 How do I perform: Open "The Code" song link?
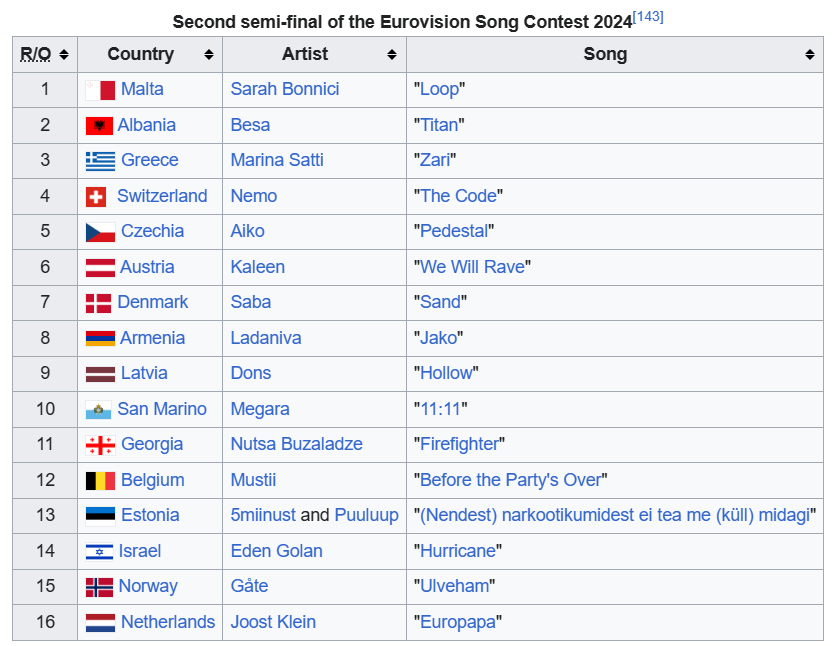pyautogui.click(x=459, y=196)
